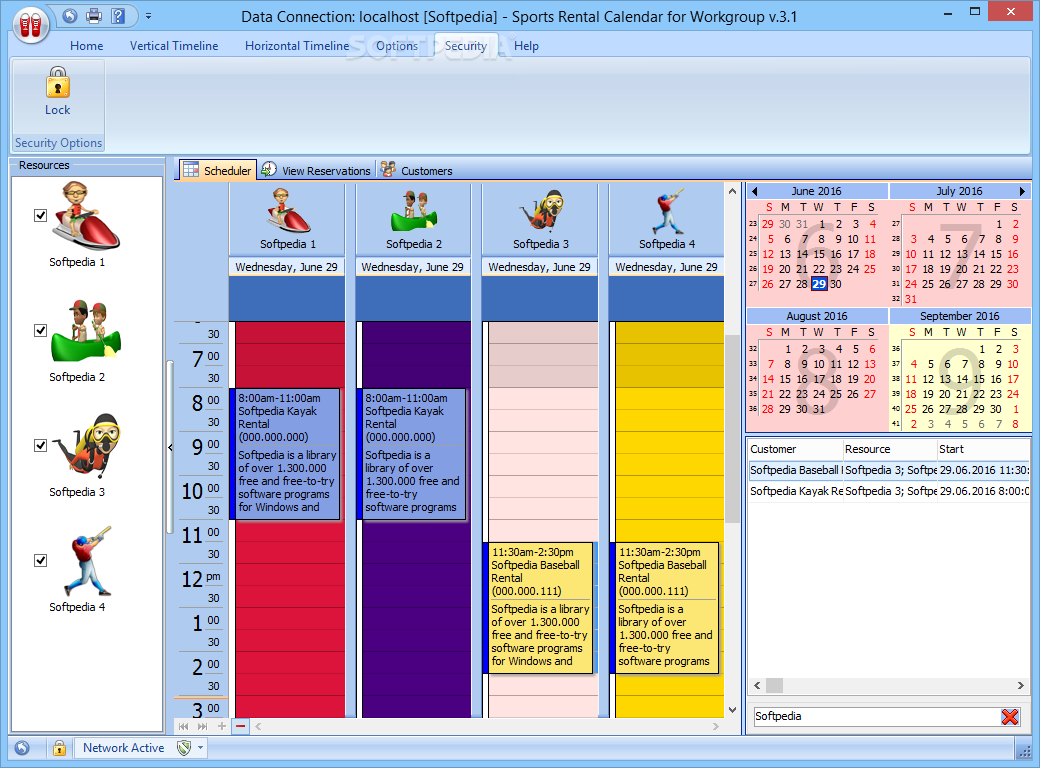Open the Horizontal Timeline ribbon tab
Image resolution: width=1040 pixels, height=768 pixels.
click(297, 46)
